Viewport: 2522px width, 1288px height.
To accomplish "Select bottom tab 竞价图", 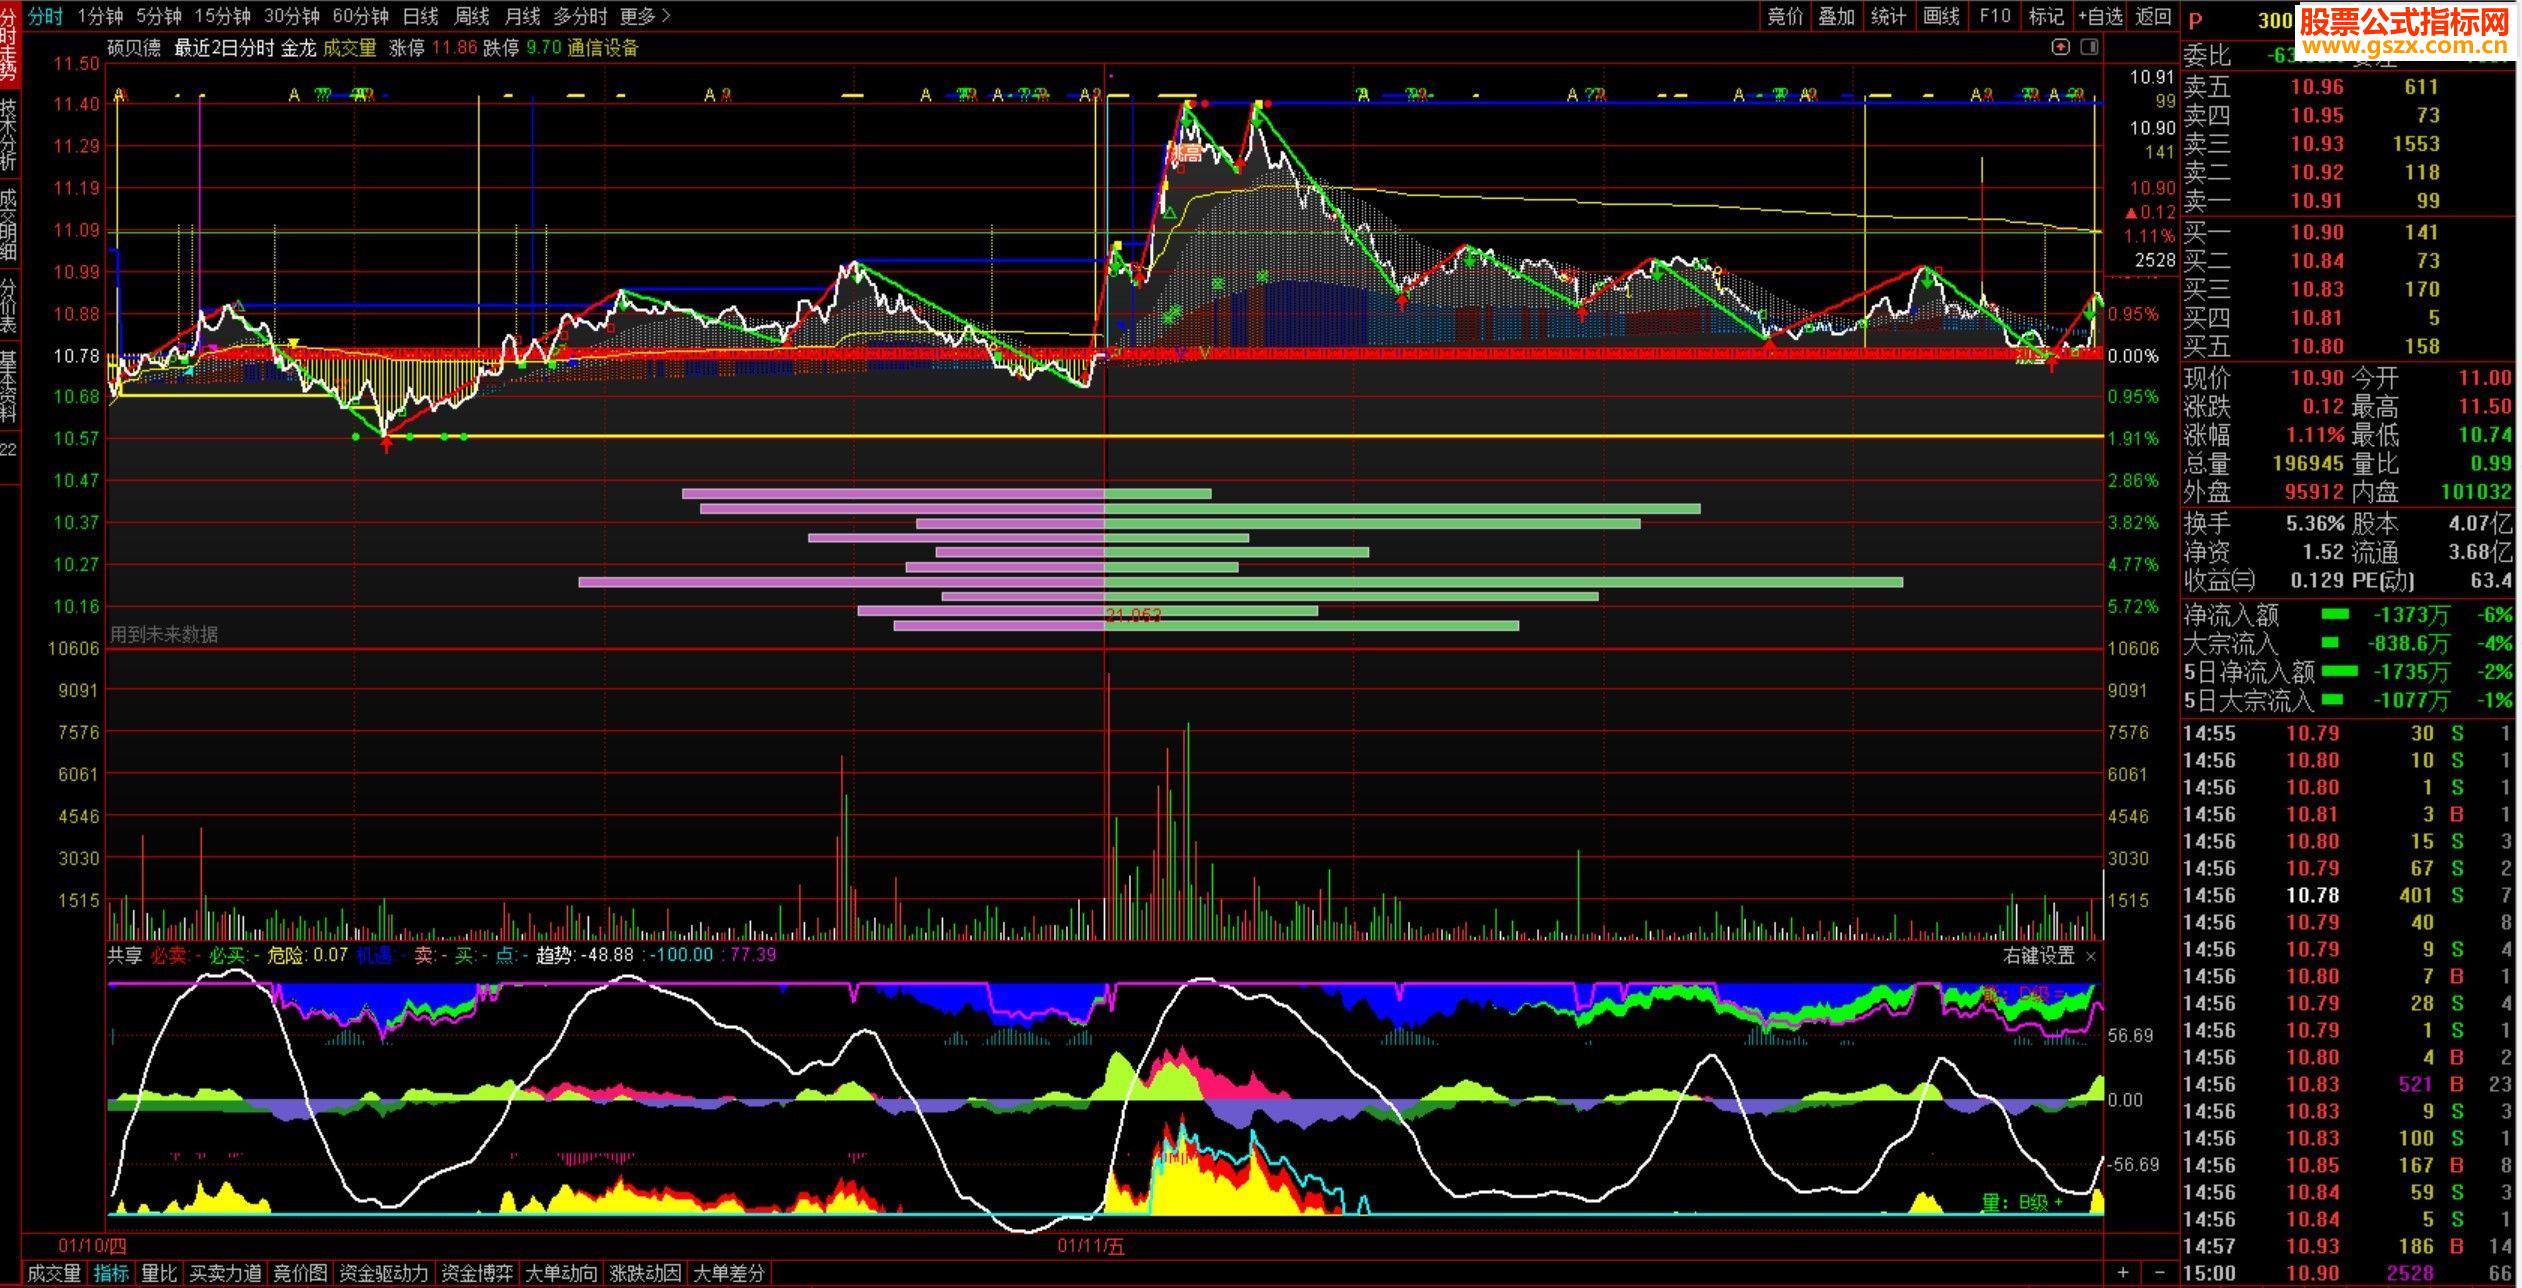I will coord(300,1273).
